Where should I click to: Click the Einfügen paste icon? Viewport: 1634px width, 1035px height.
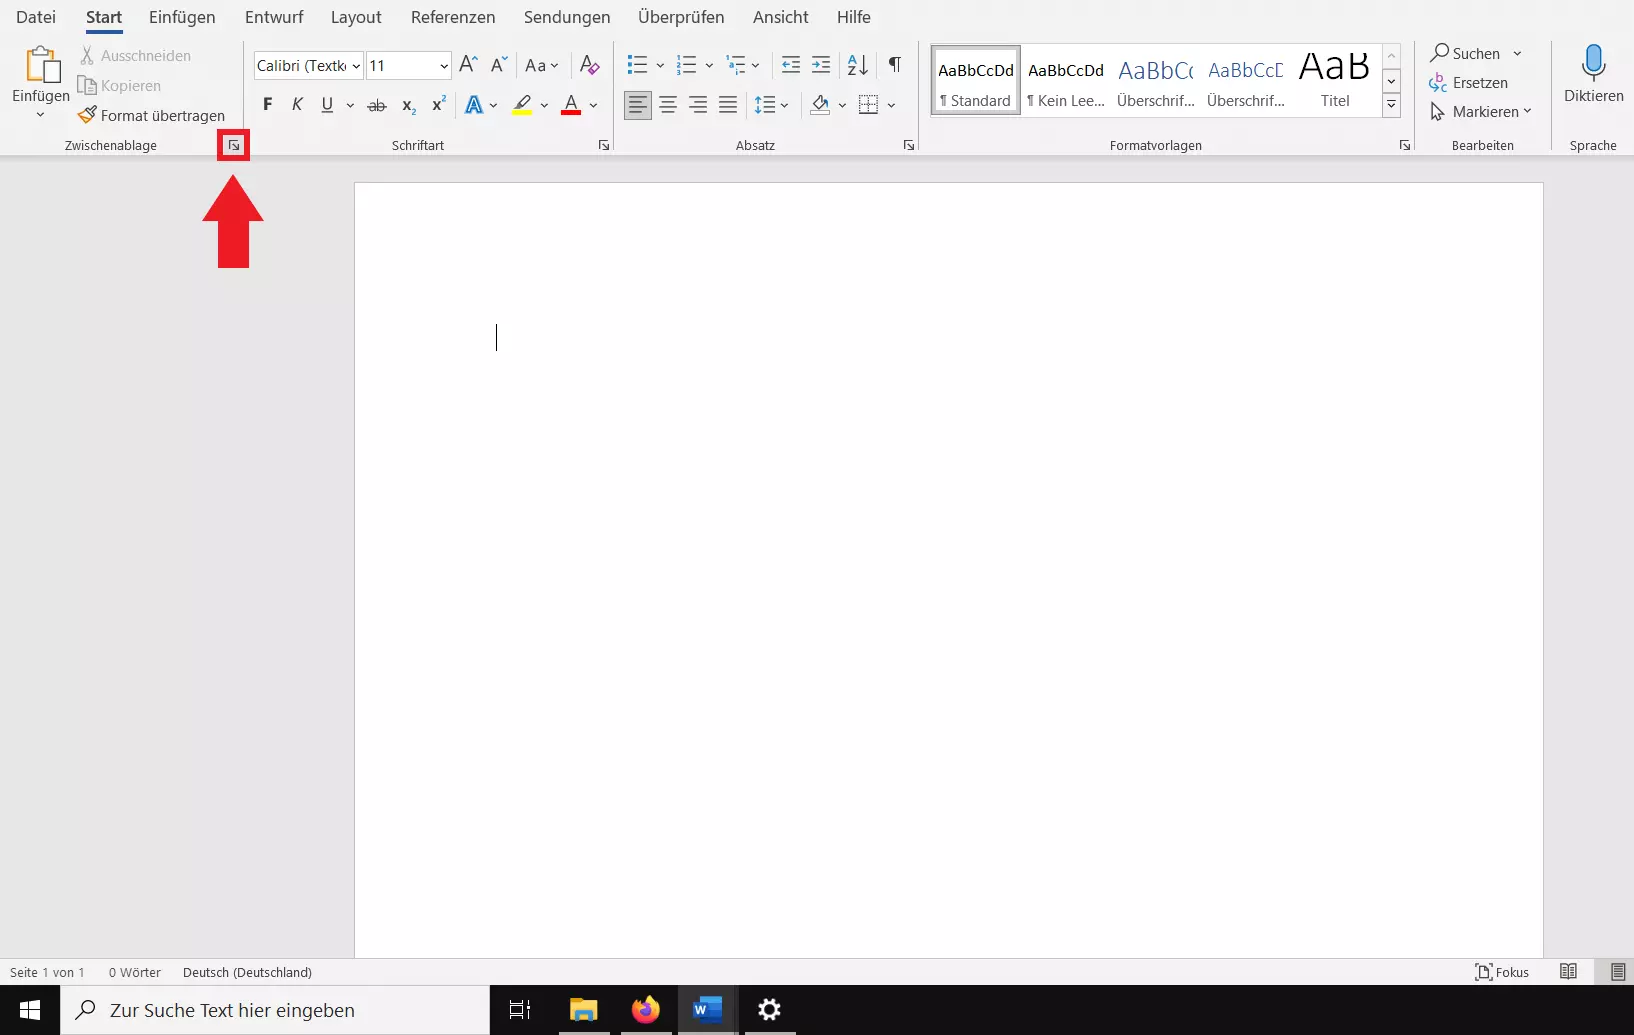pos(41,64)
